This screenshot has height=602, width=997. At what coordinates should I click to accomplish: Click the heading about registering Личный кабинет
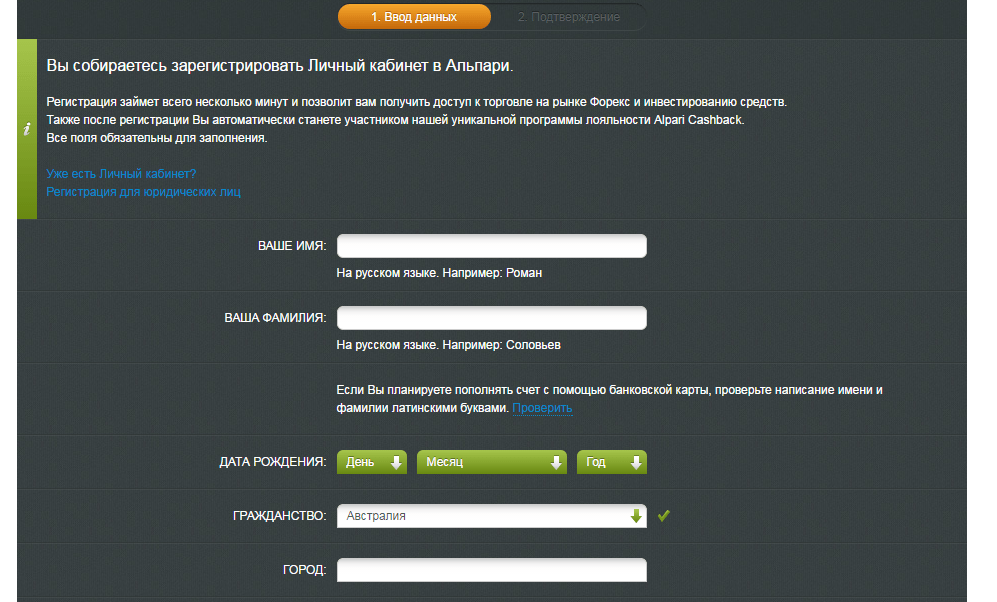tap(280, 65)
